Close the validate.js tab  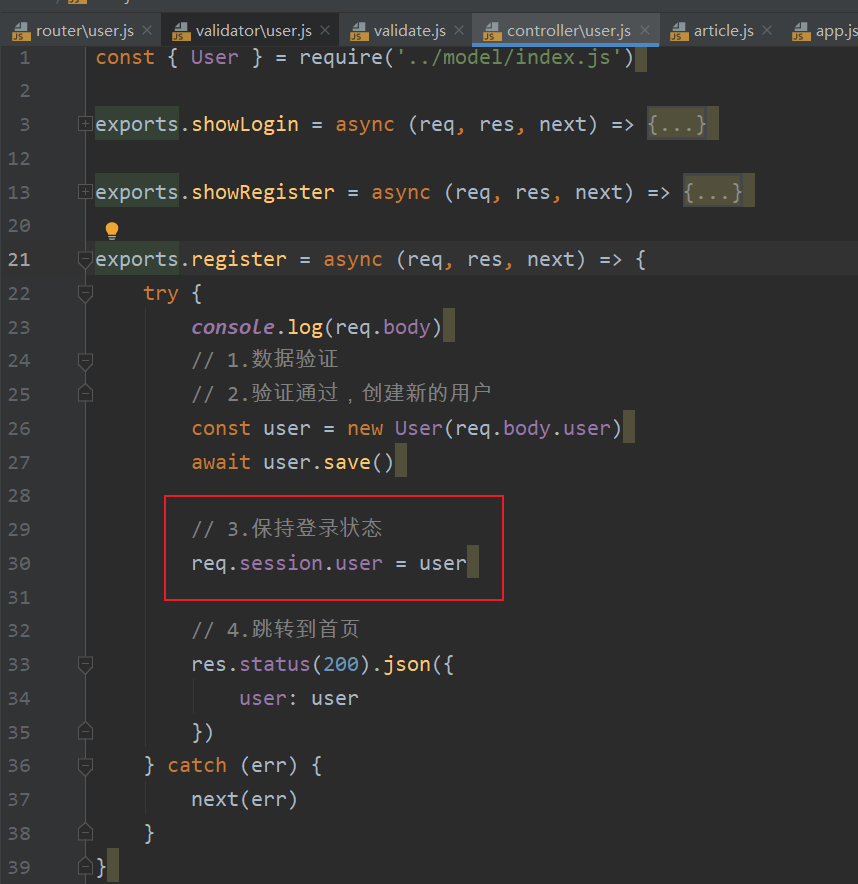click(459, 30)
